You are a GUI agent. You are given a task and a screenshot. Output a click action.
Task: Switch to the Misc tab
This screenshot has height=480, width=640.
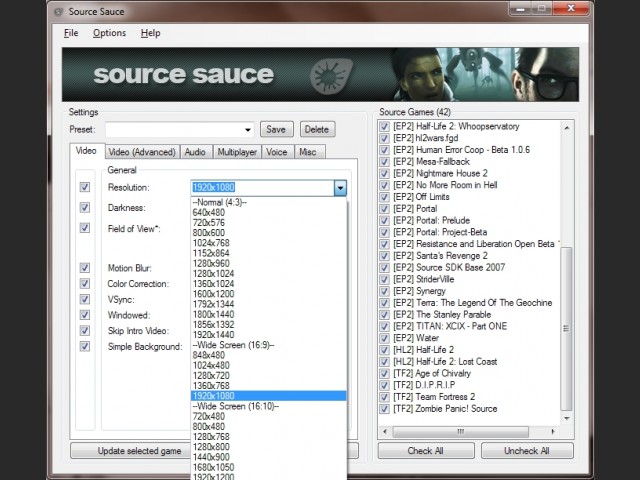(x=308, y=152)
